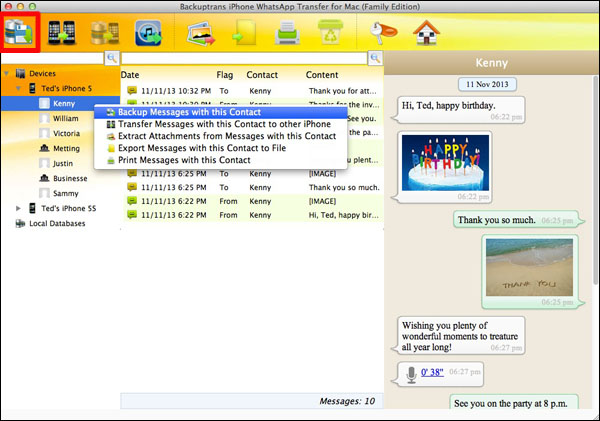
Task: Choose Print Messages with this Contact
Action: click(221, 160)
